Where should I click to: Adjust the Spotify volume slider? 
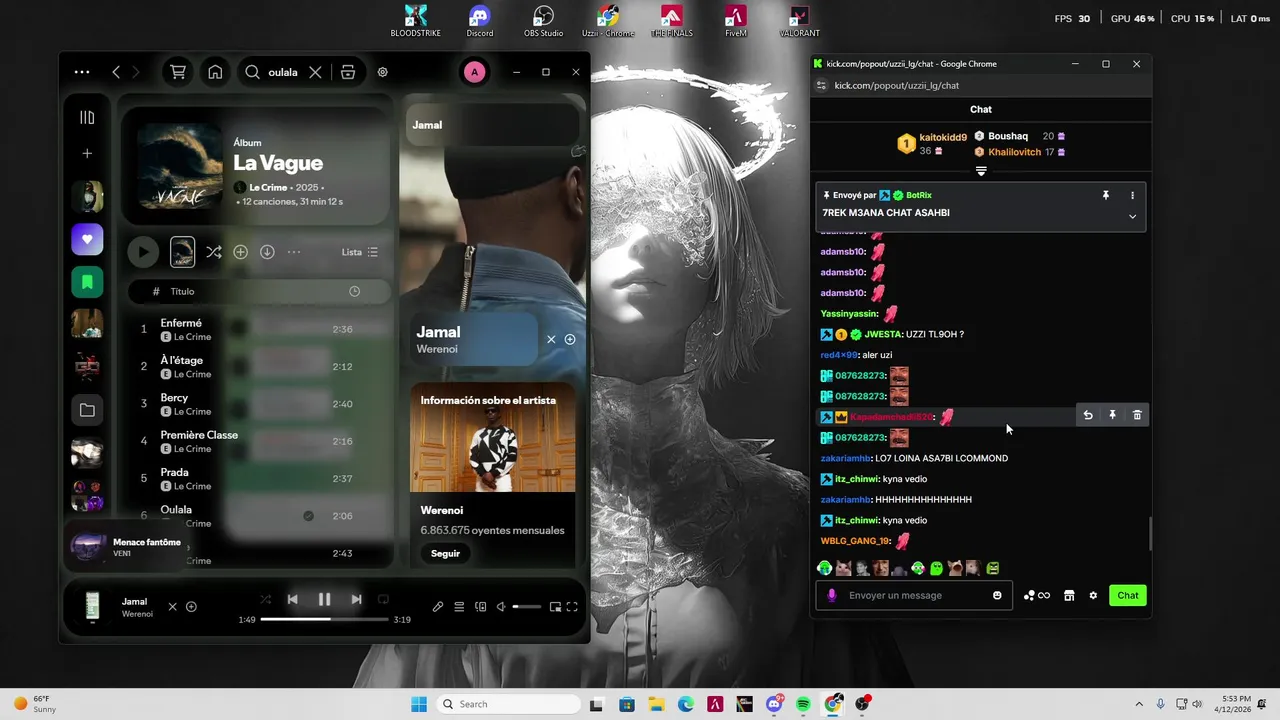click(x=527, y=606)
